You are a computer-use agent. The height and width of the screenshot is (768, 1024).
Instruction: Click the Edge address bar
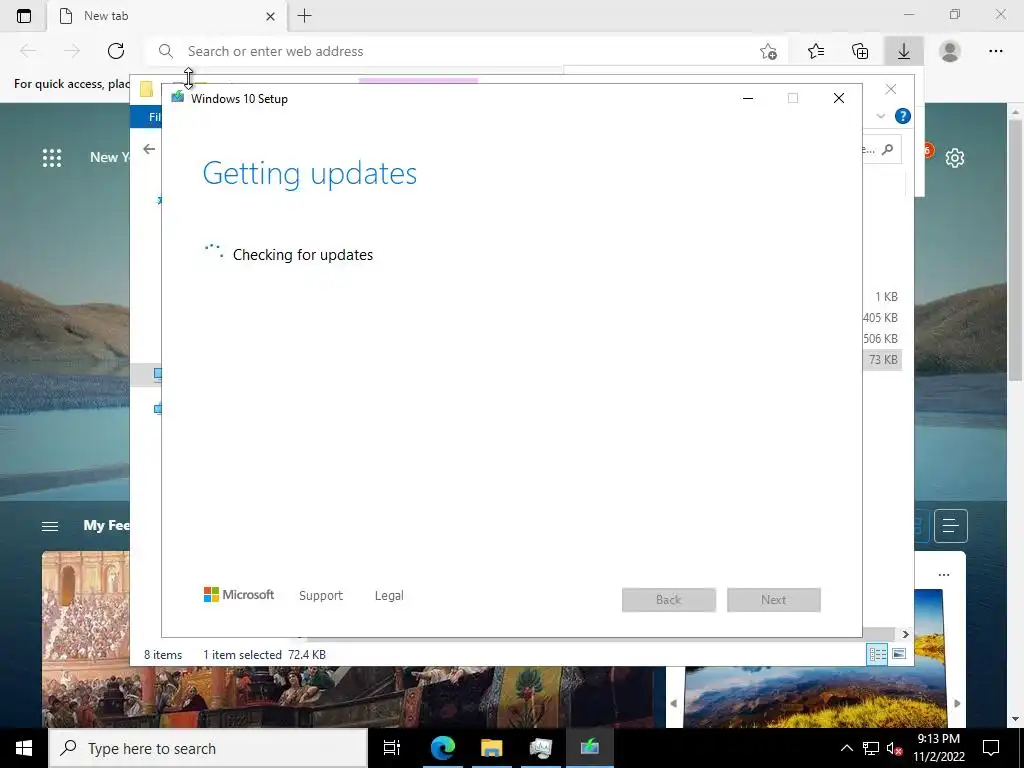(x=464, y=51)
